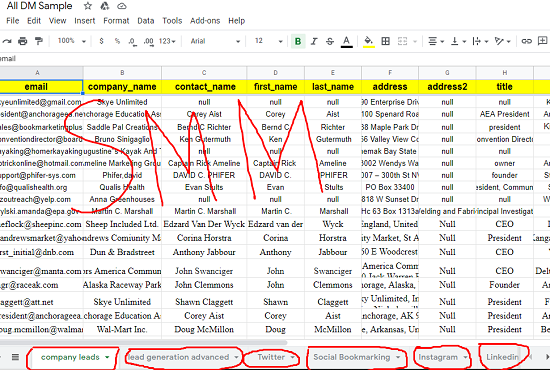Screen dimensions: 550x370
Task: Open the company leads tab dropdown arrow
Action: point(107,357)
